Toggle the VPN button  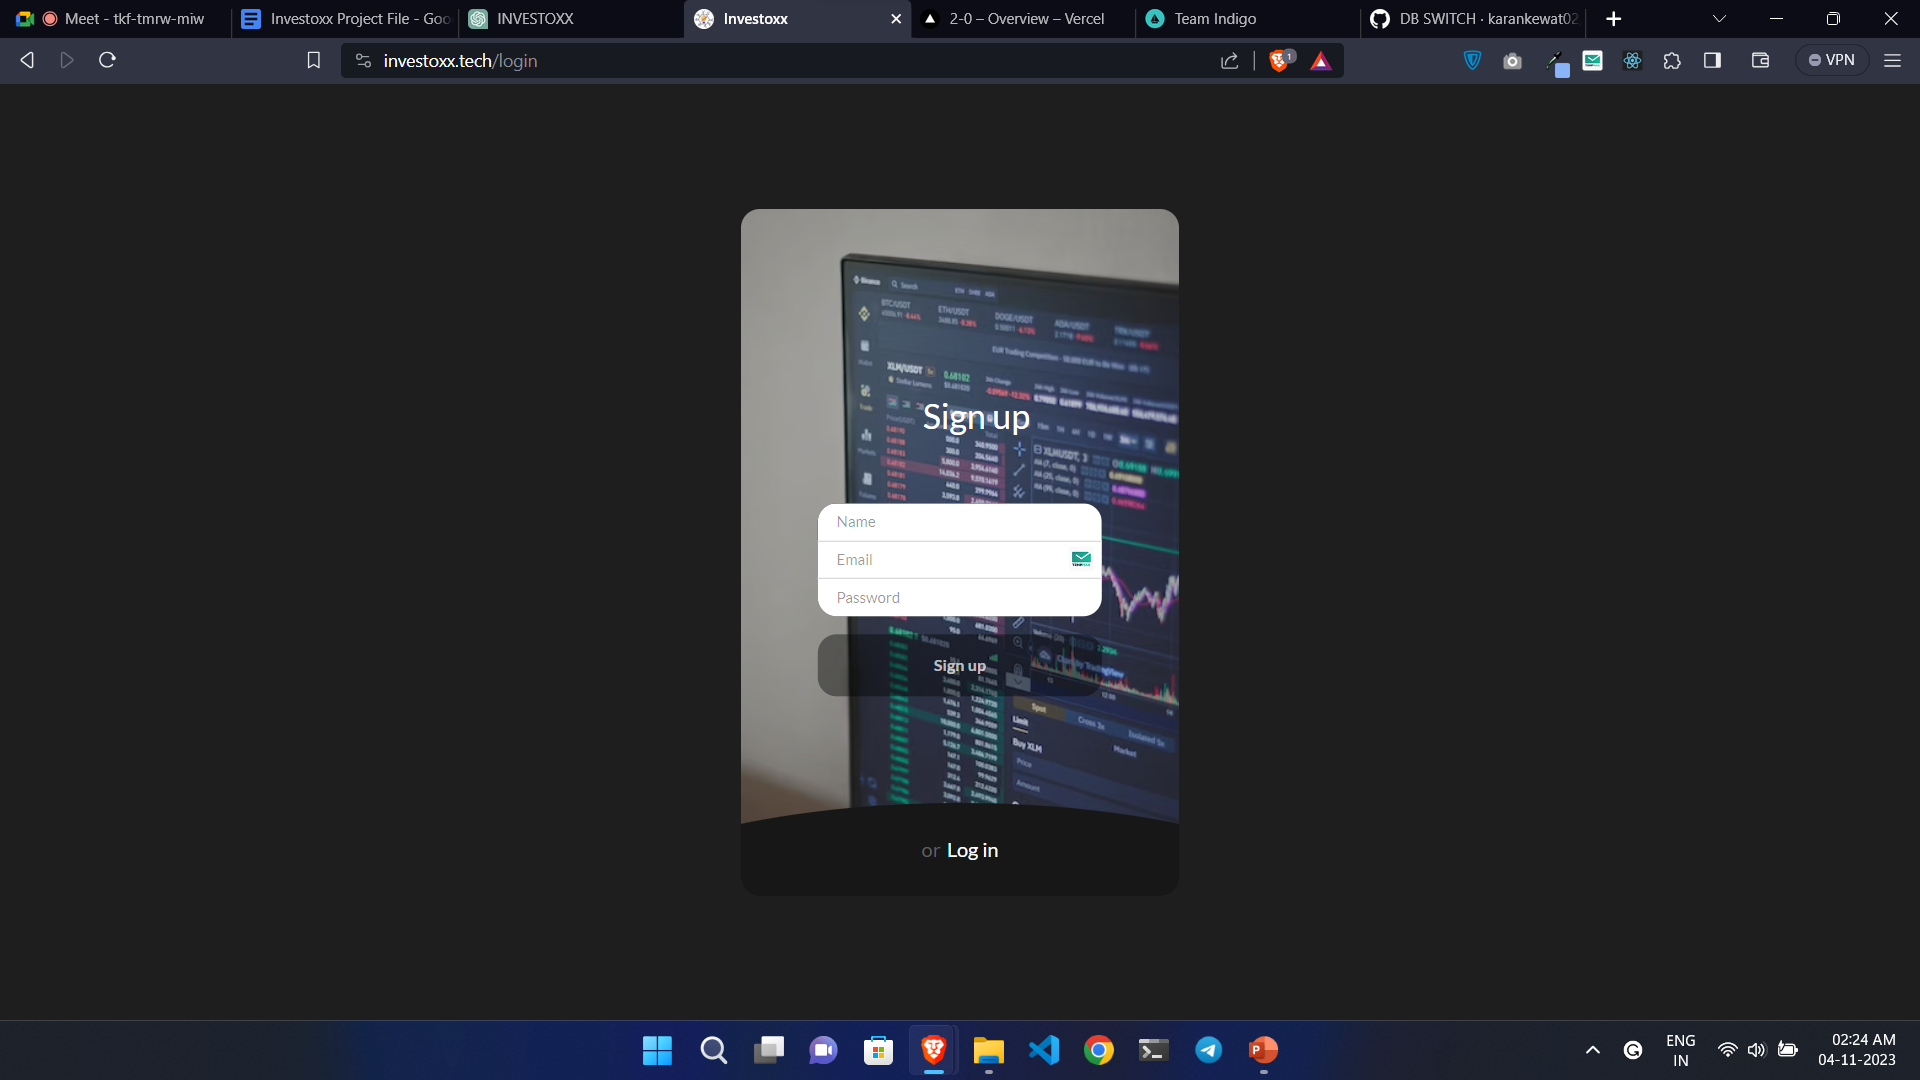(1832, 61)
